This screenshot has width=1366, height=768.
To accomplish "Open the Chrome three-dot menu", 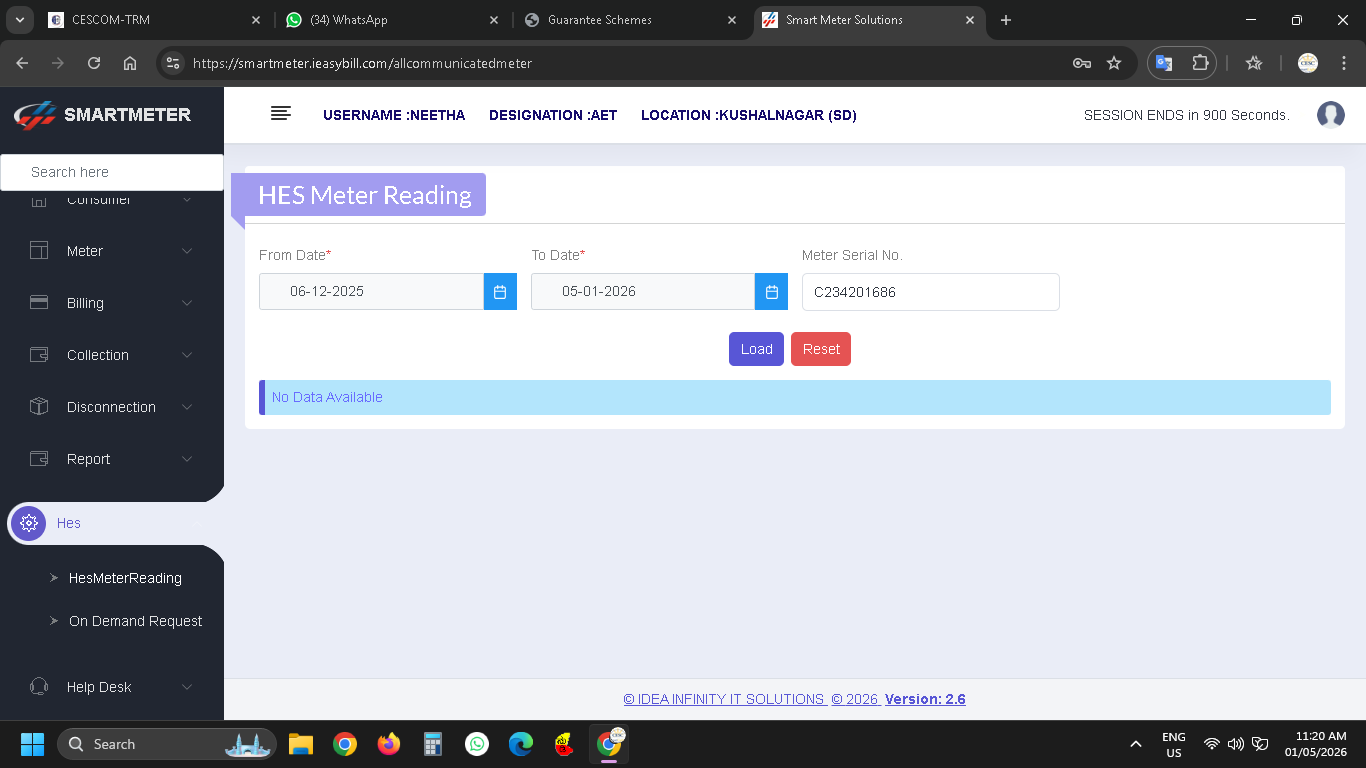I will [x=1342, y=63].
